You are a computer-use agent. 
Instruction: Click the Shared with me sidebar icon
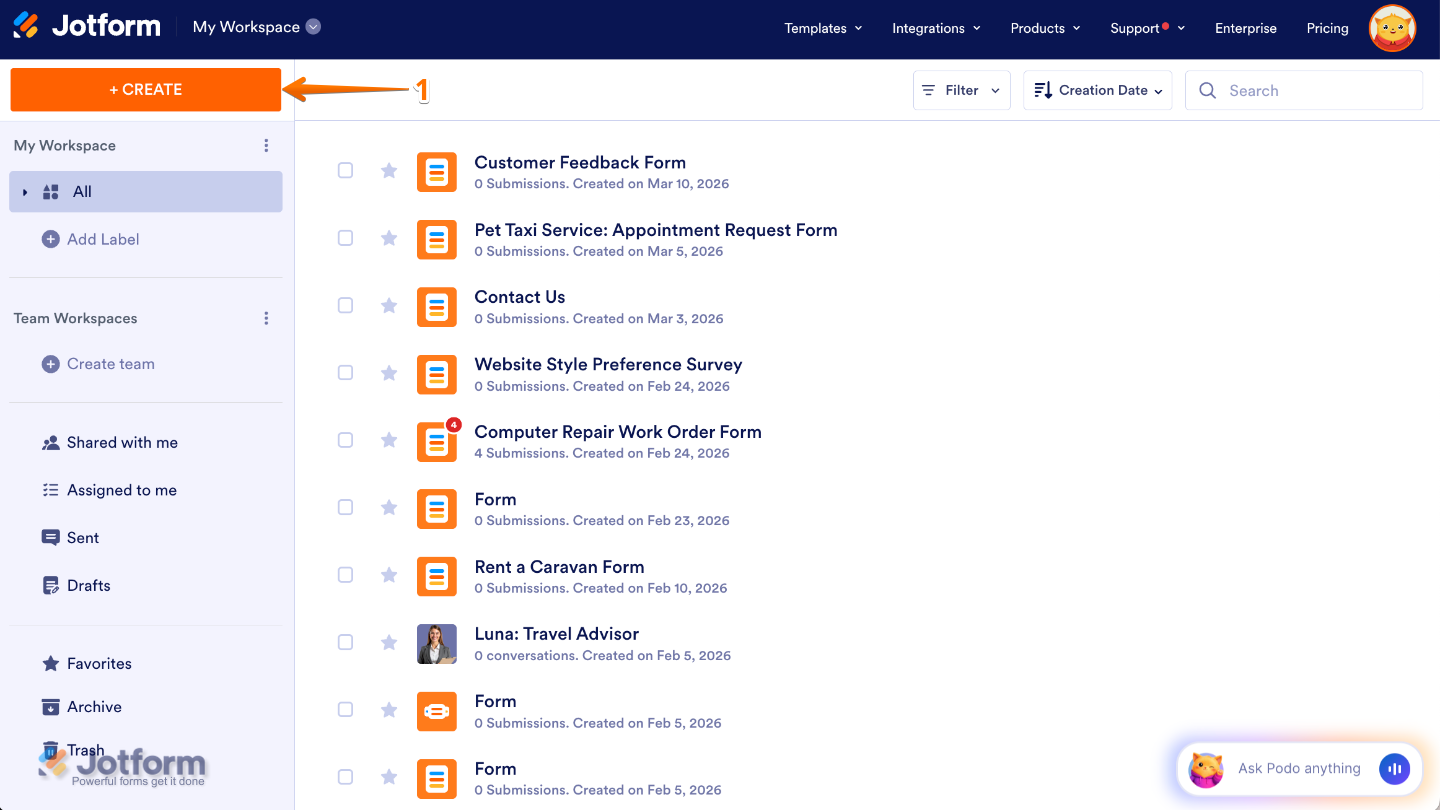pos(51,442)
